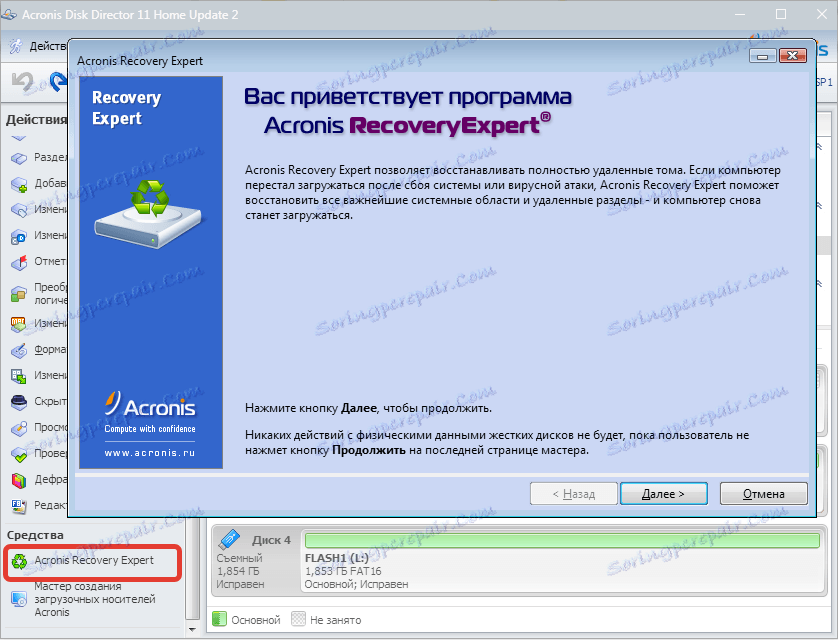This screenshot has height=640, width=838.
Task: Click the split volume icon Раздел
Action: [19, 158]
